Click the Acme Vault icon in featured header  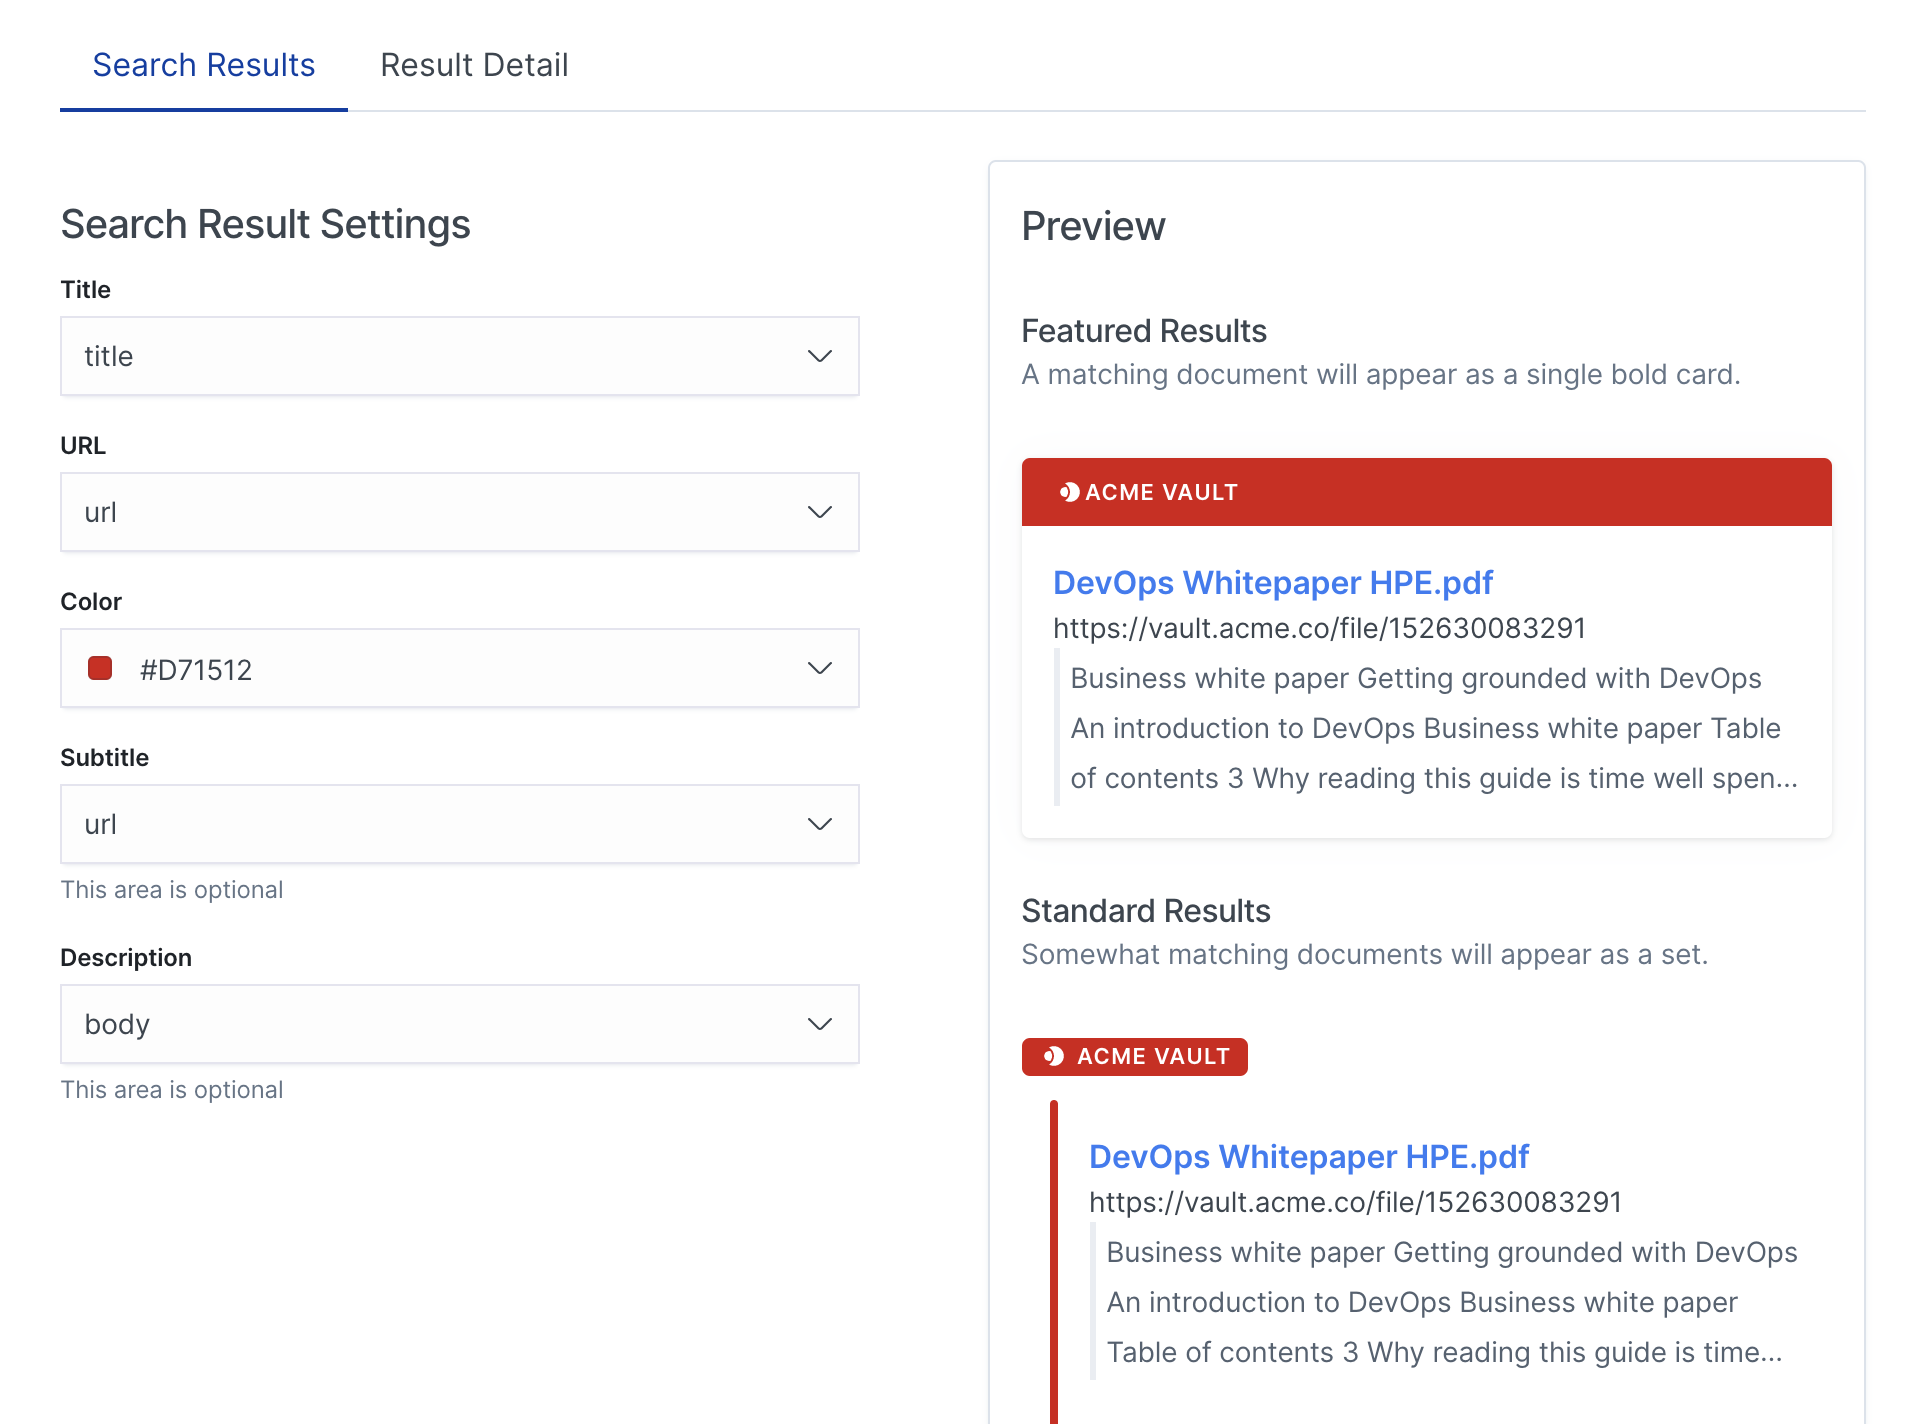pyautogui.click(x=1069, y=492)
